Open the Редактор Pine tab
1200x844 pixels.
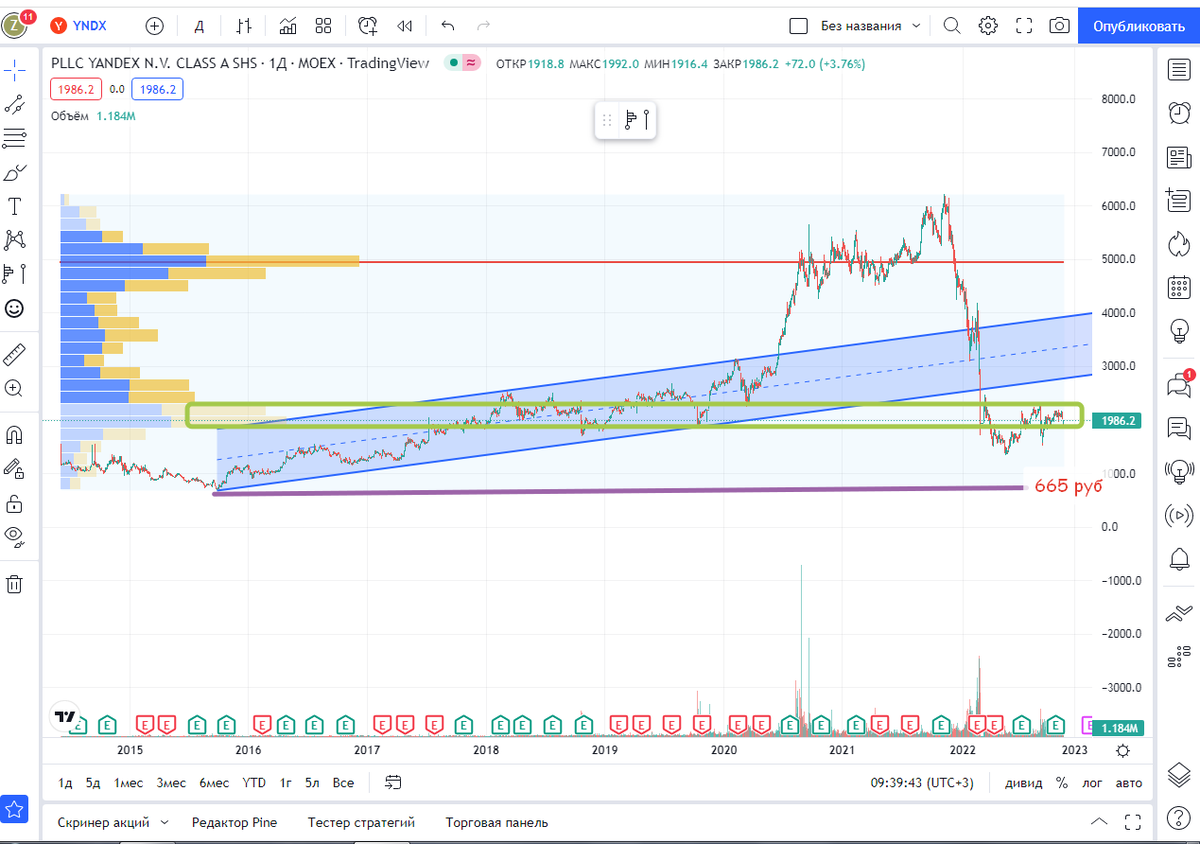pos(234,822)
